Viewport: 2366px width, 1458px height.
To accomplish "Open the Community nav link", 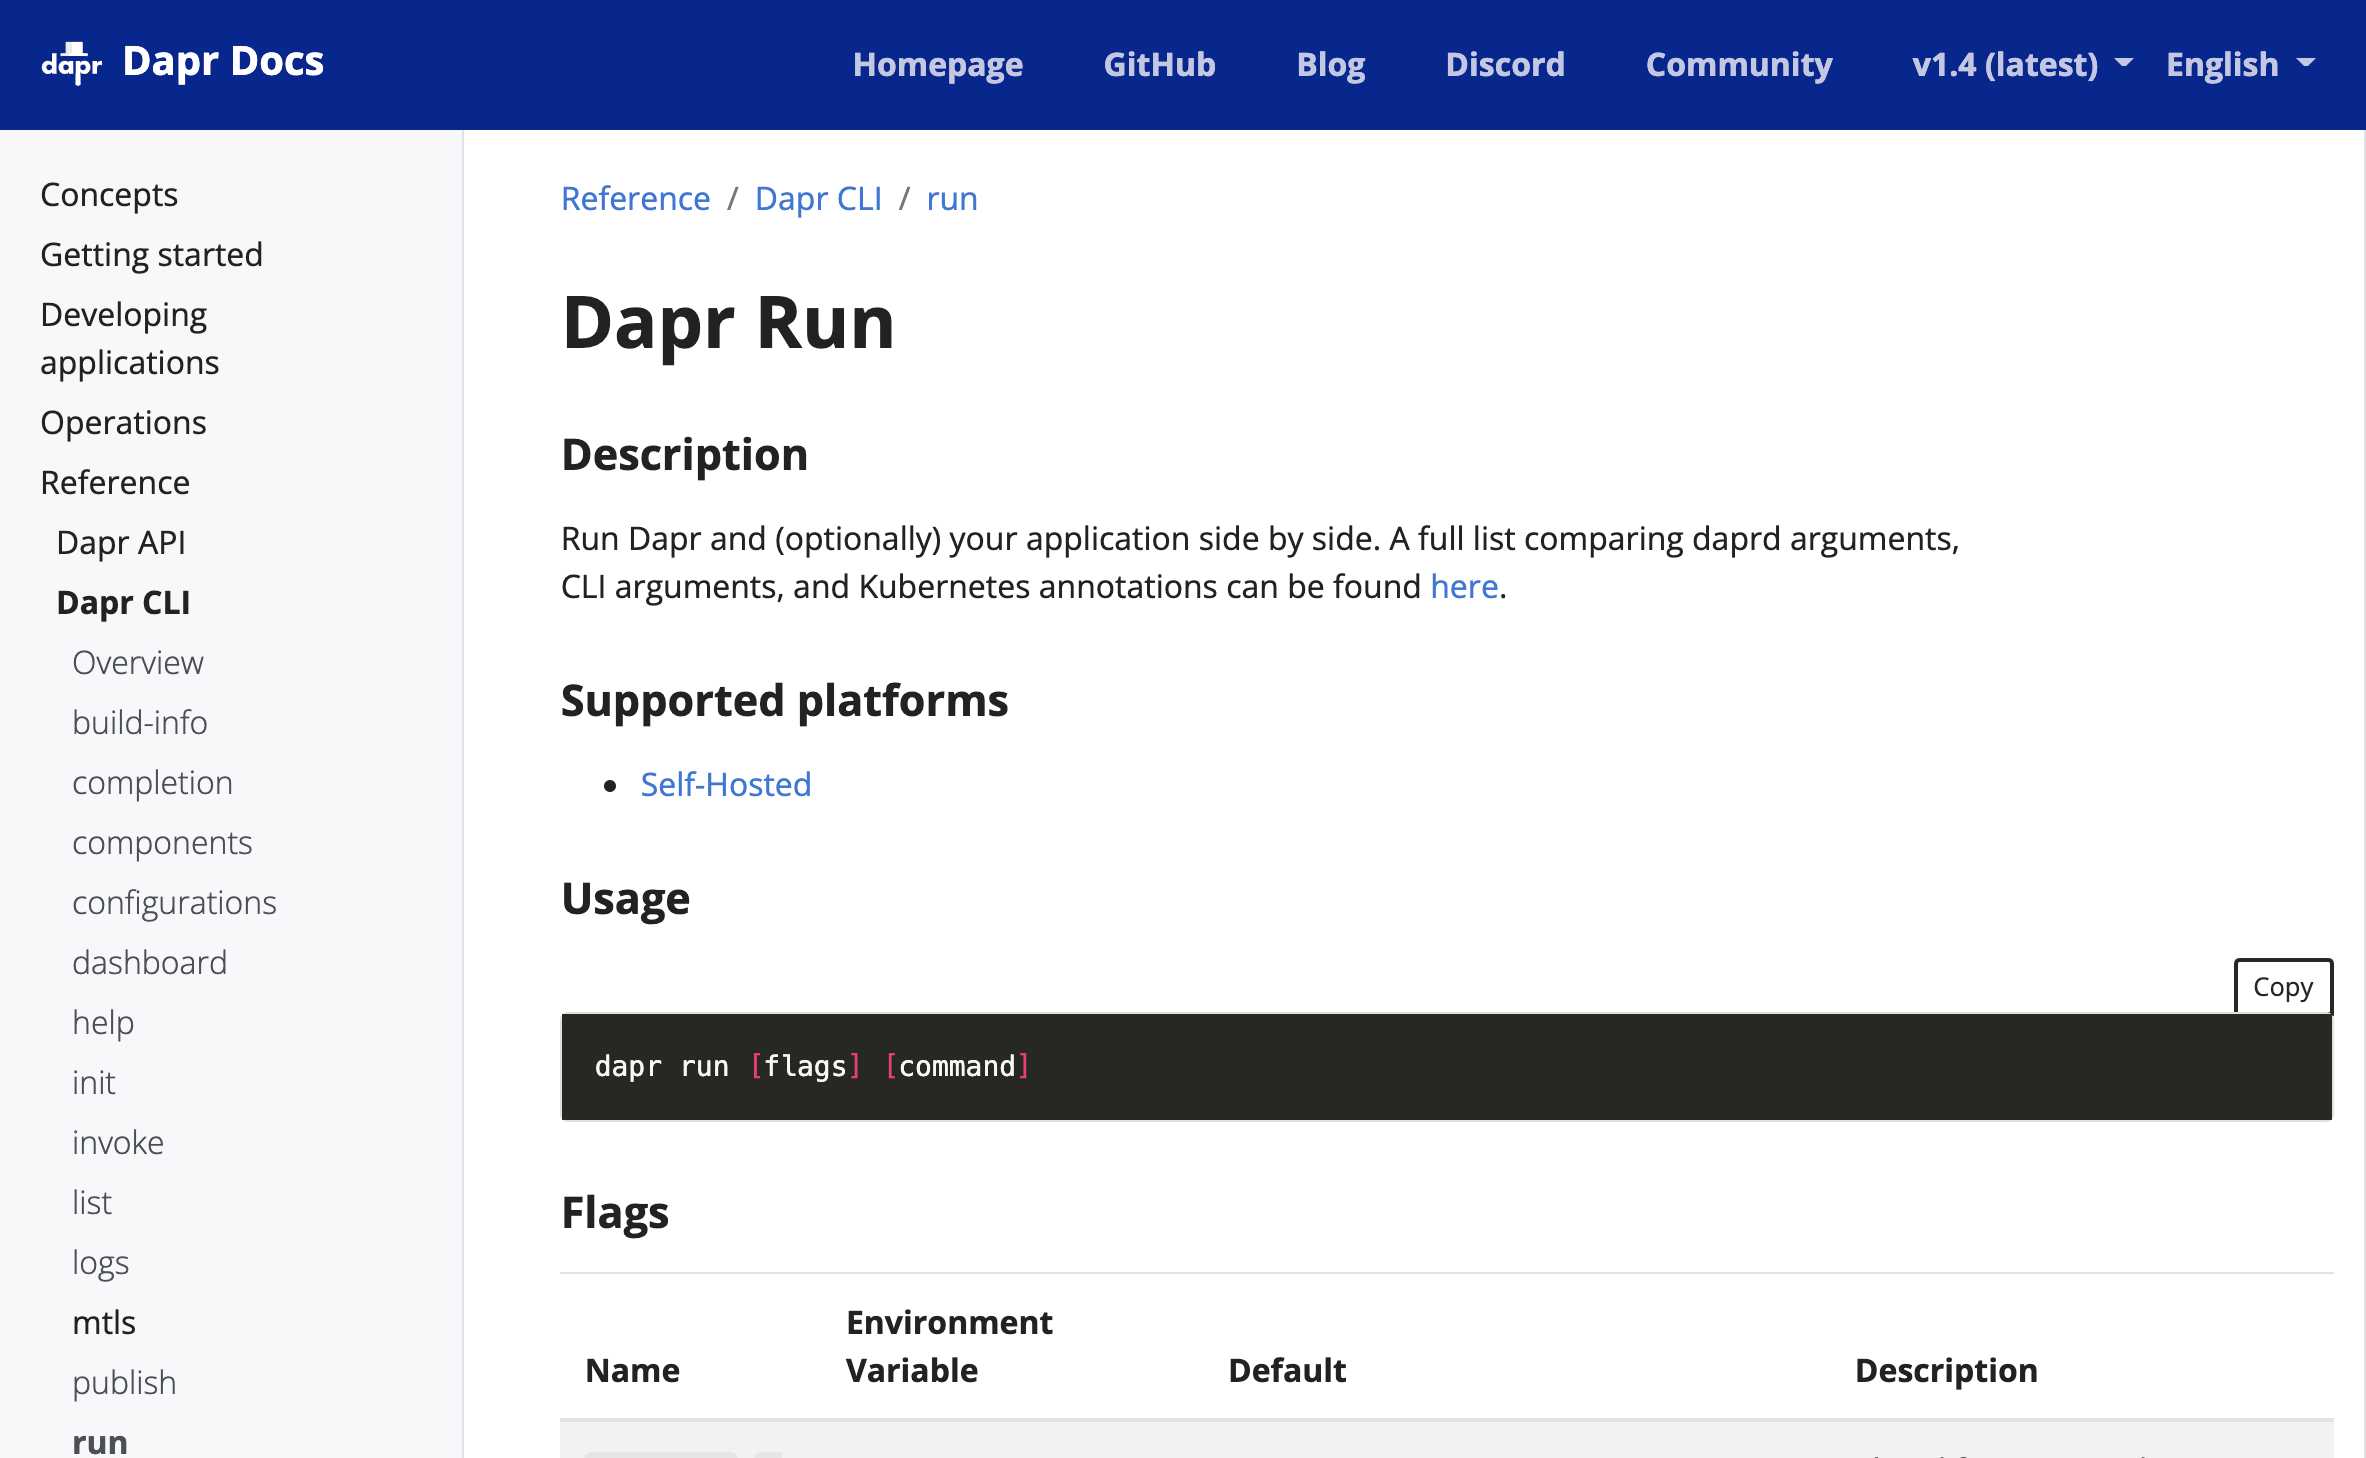I will (x=1738, y=65).
